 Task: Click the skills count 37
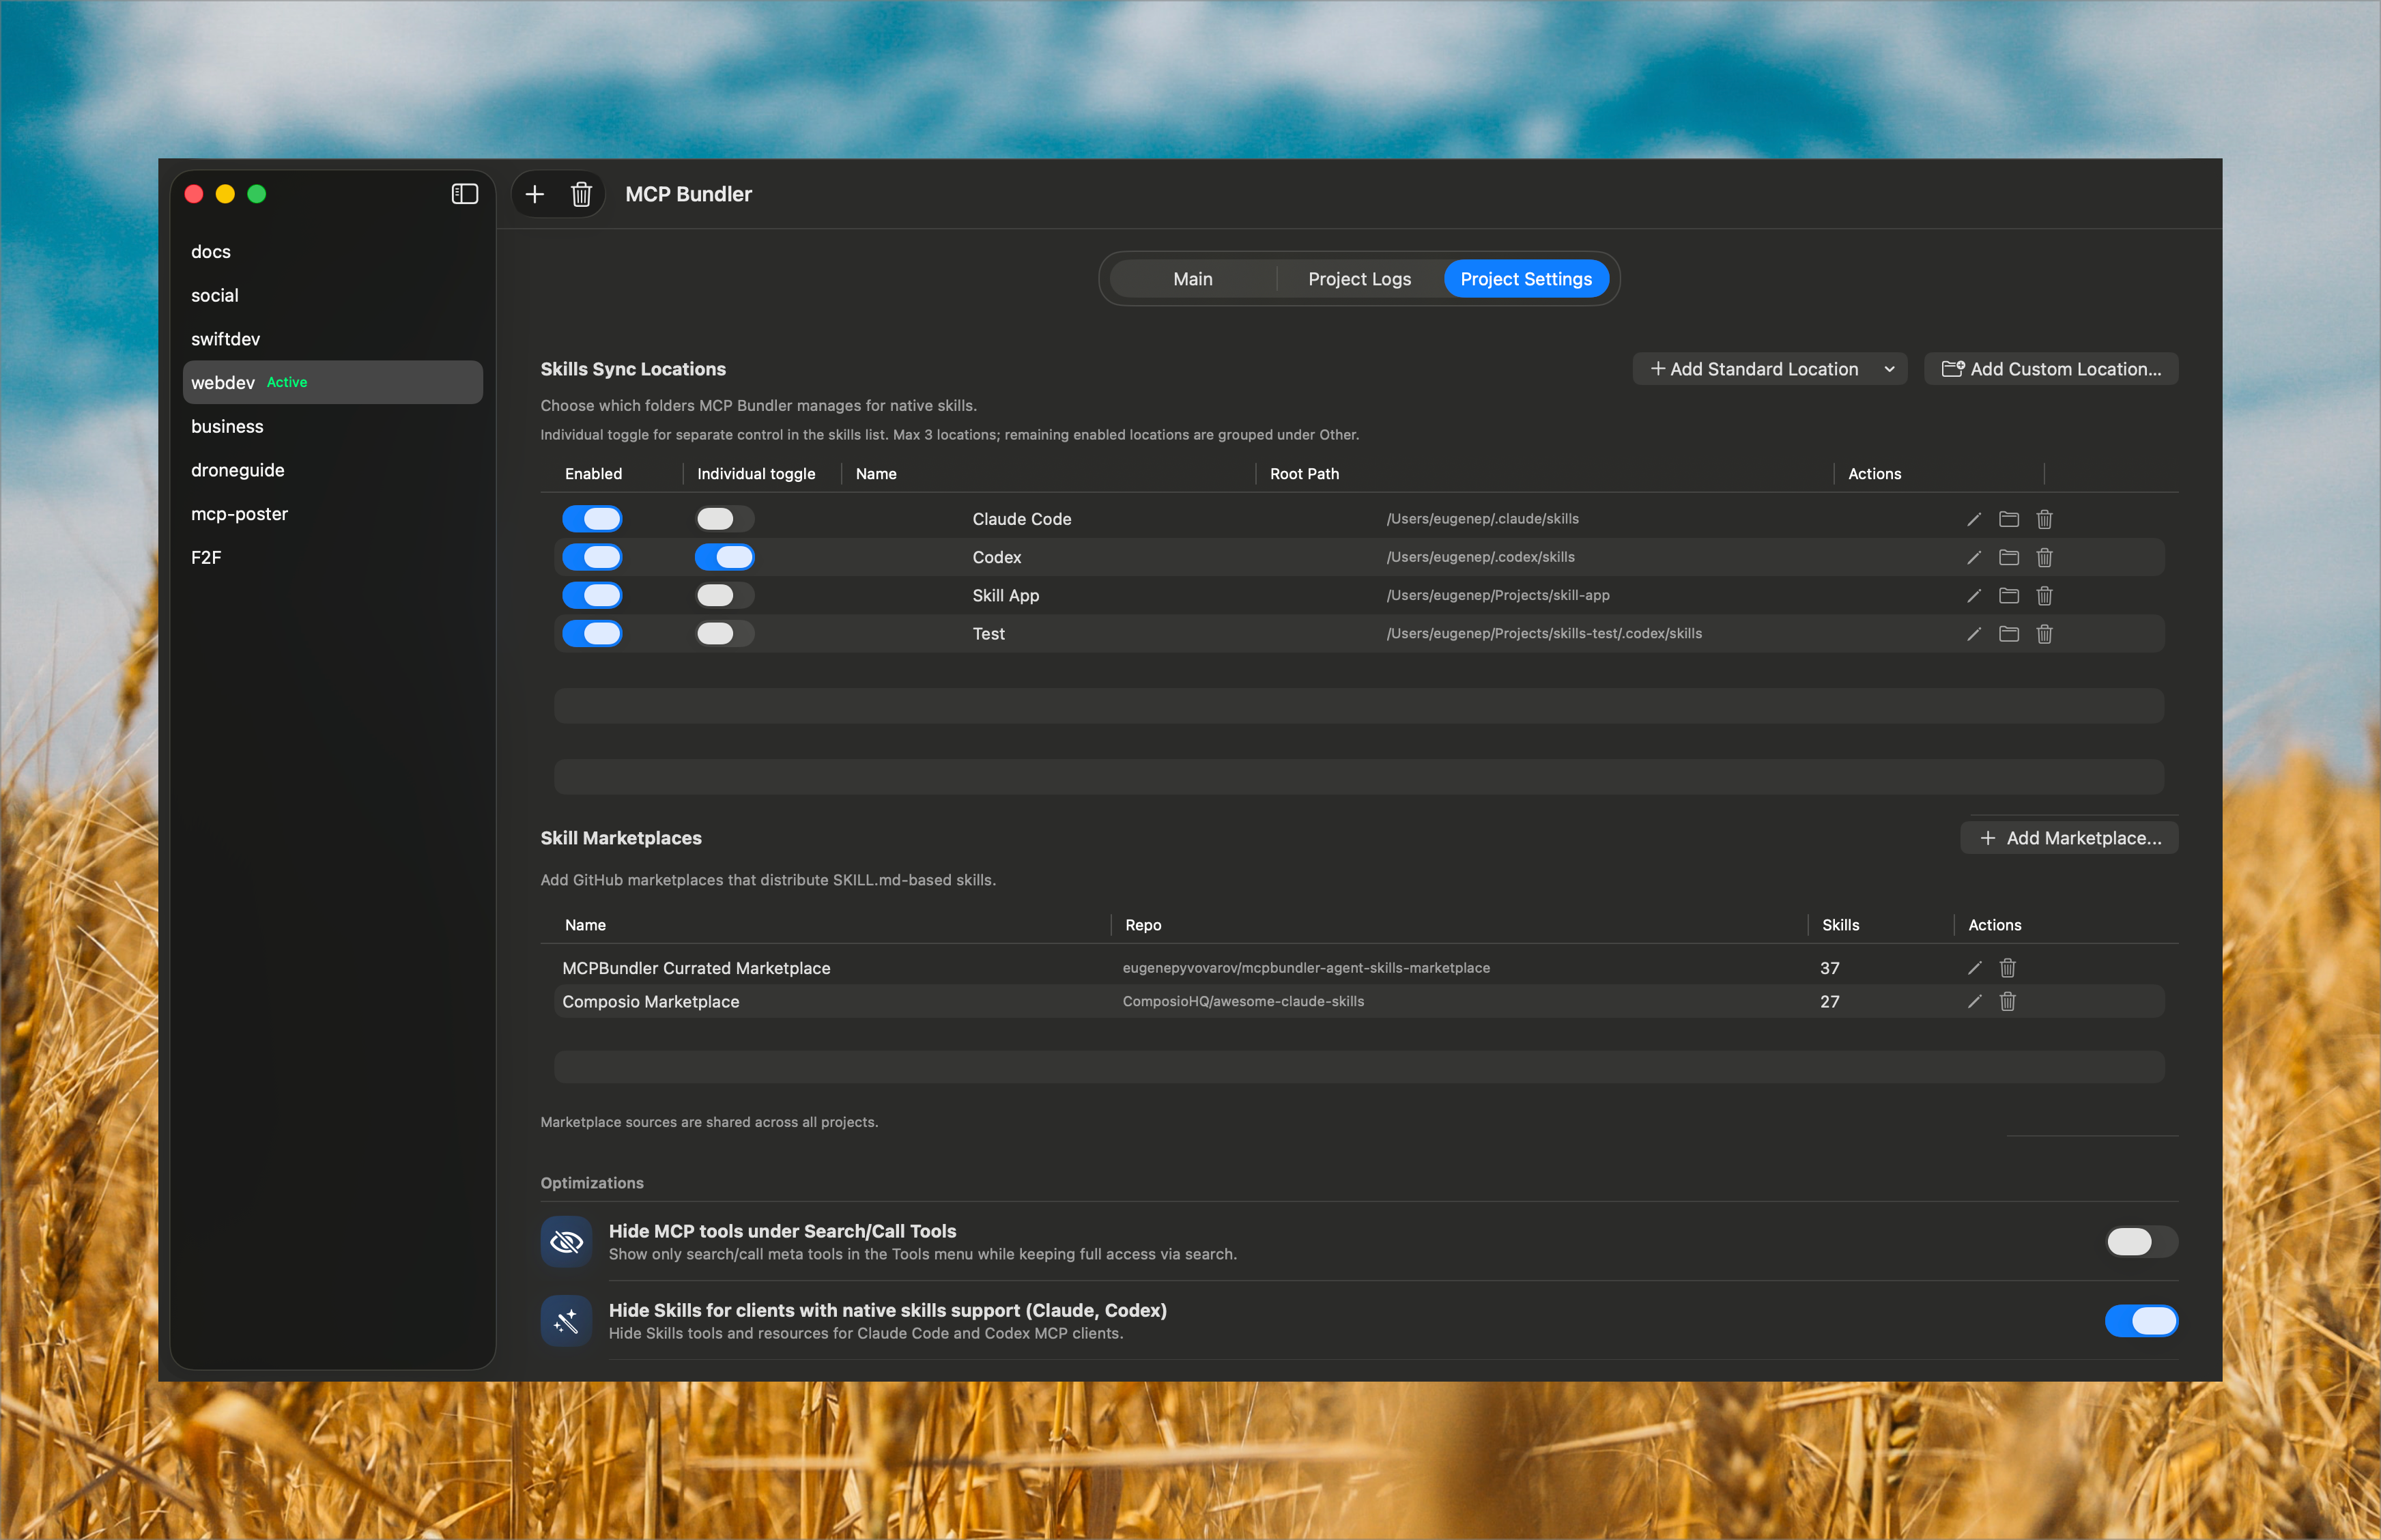tap(1829, 968)
